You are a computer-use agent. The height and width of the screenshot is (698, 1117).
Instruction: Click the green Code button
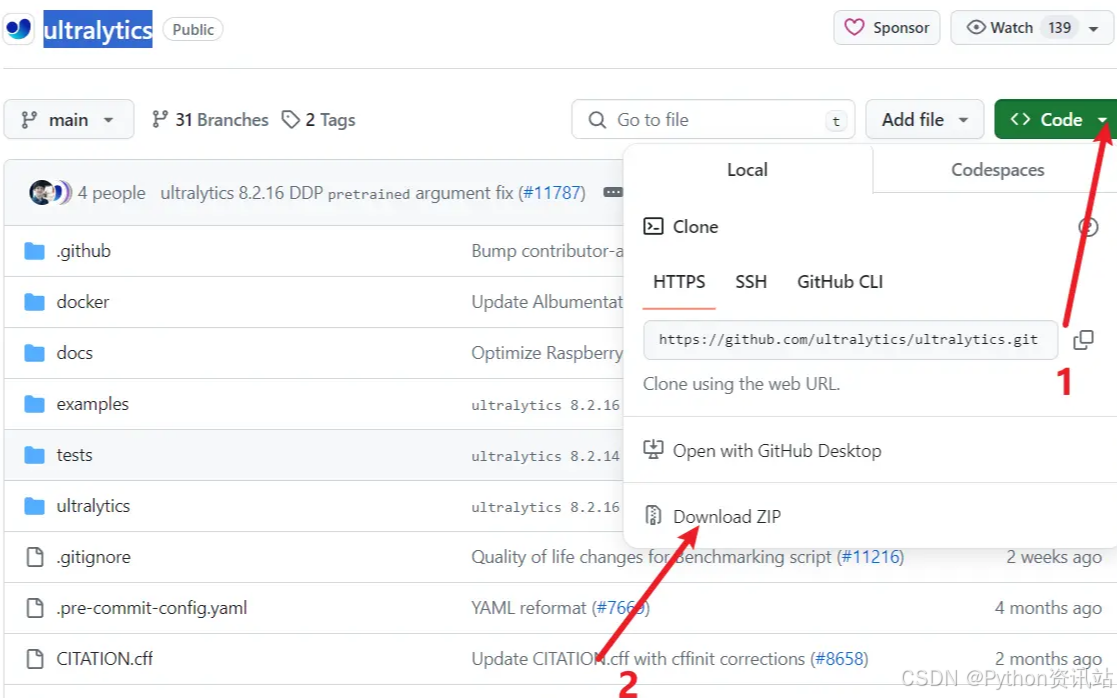point(1056,120)
